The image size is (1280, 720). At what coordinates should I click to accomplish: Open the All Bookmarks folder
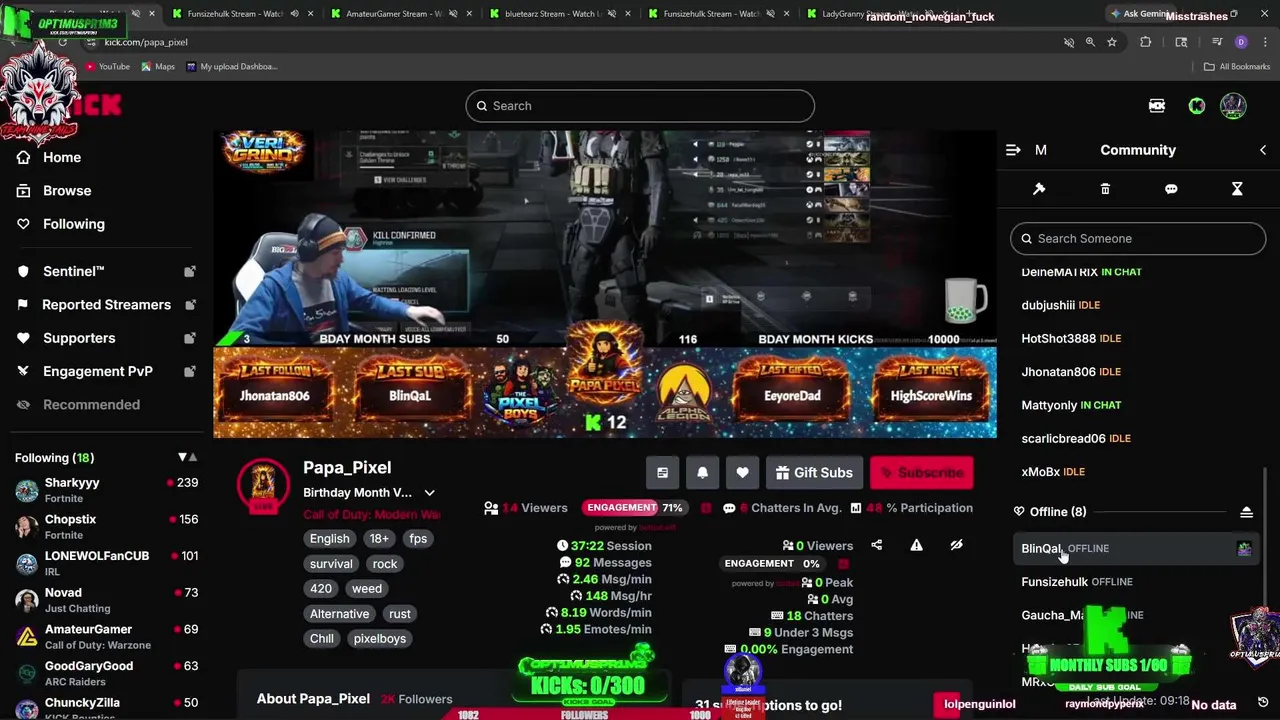1237,67
